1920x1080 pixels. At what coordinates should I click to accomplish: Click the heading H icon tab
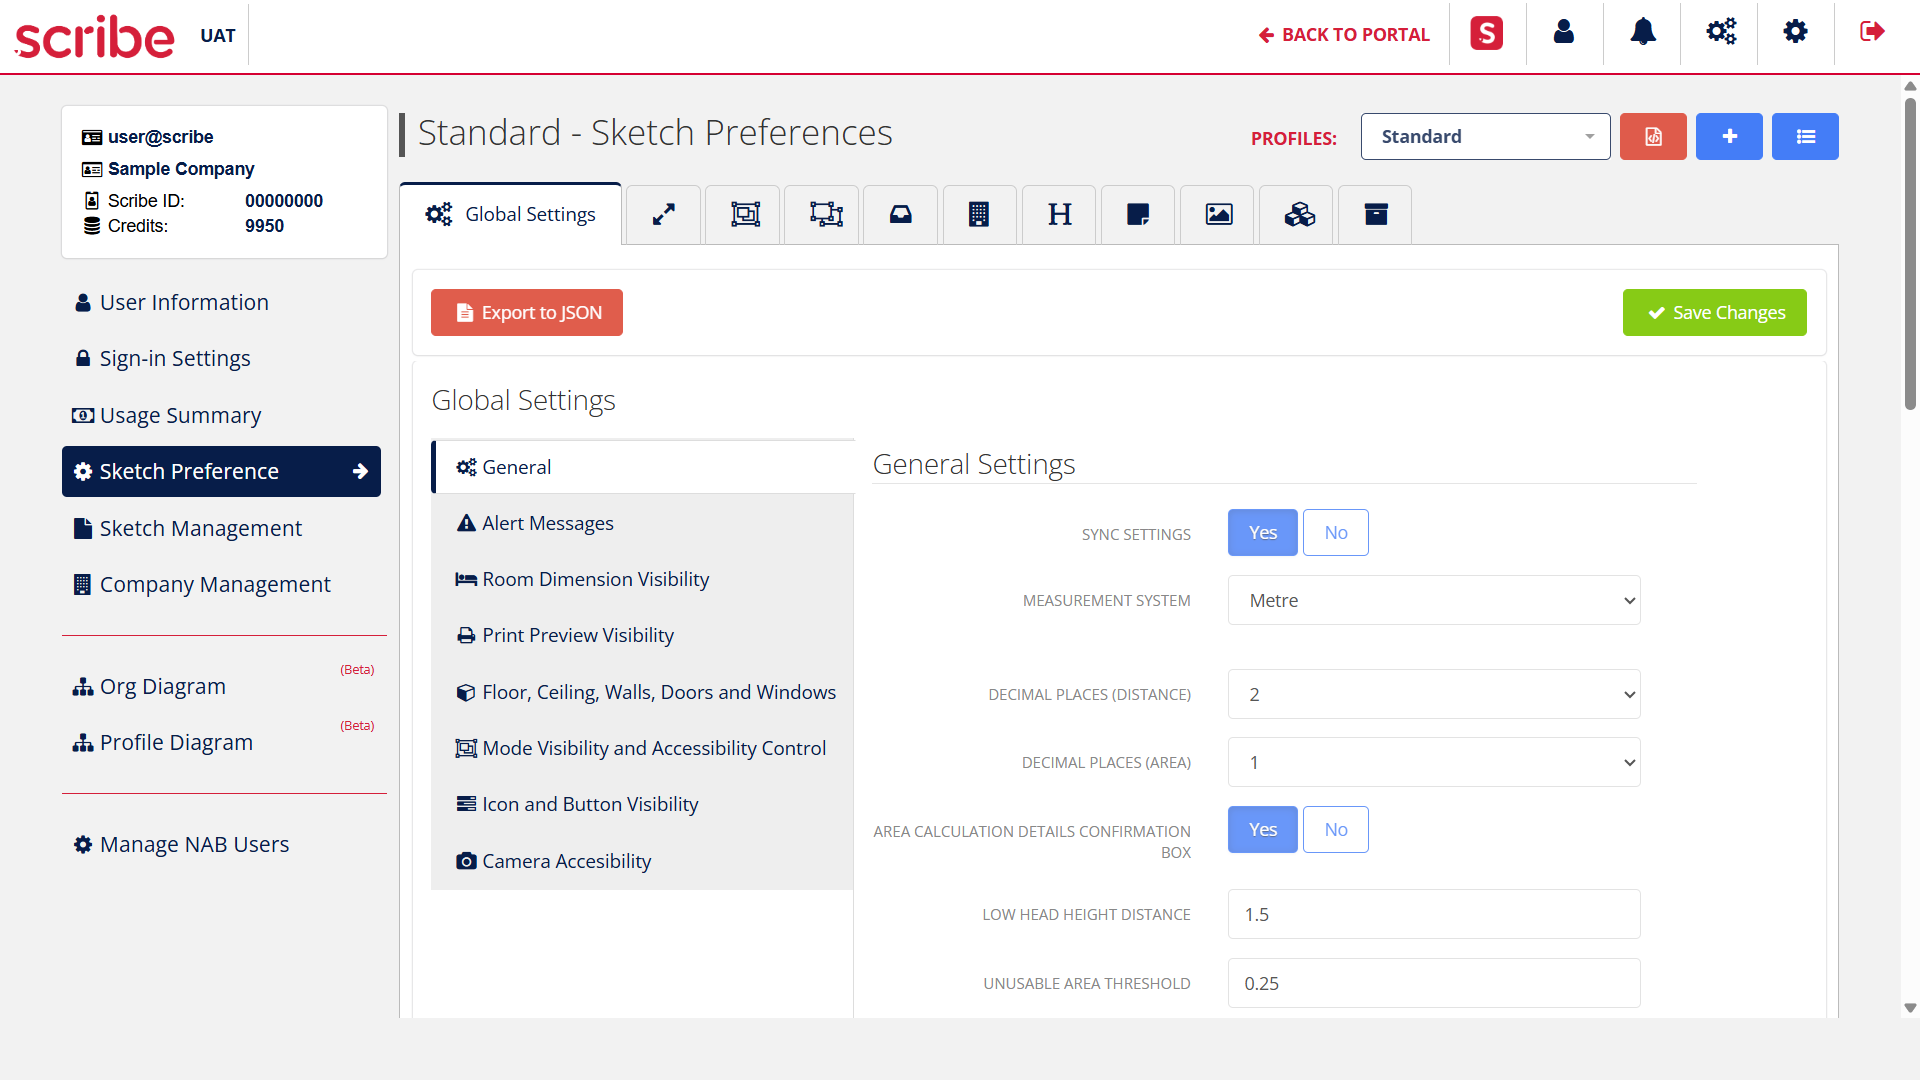1059,214
